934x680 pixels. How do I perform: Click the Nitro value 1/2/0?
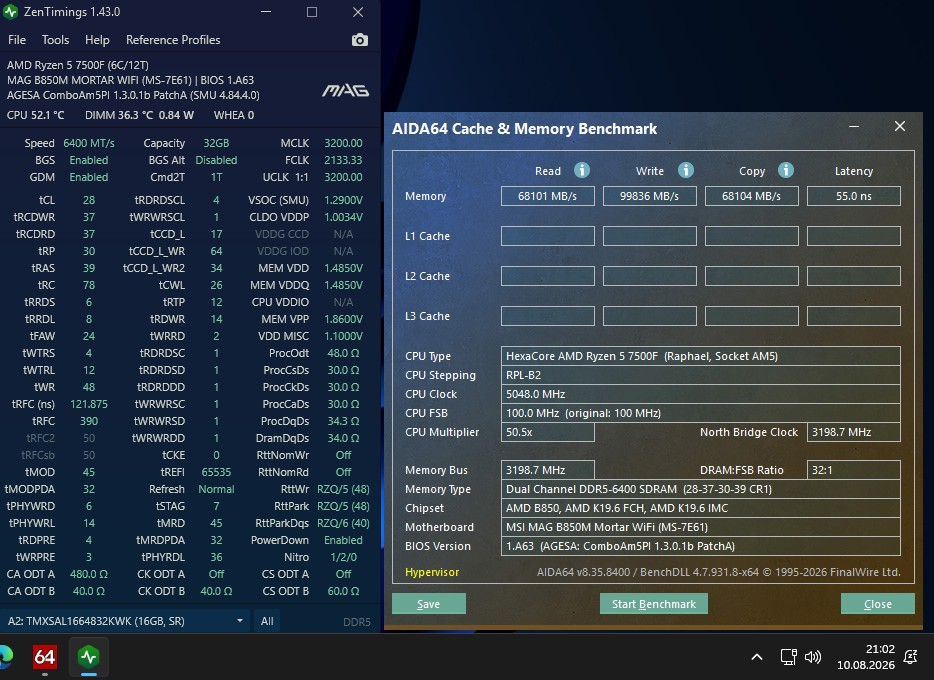click(343, 557)
